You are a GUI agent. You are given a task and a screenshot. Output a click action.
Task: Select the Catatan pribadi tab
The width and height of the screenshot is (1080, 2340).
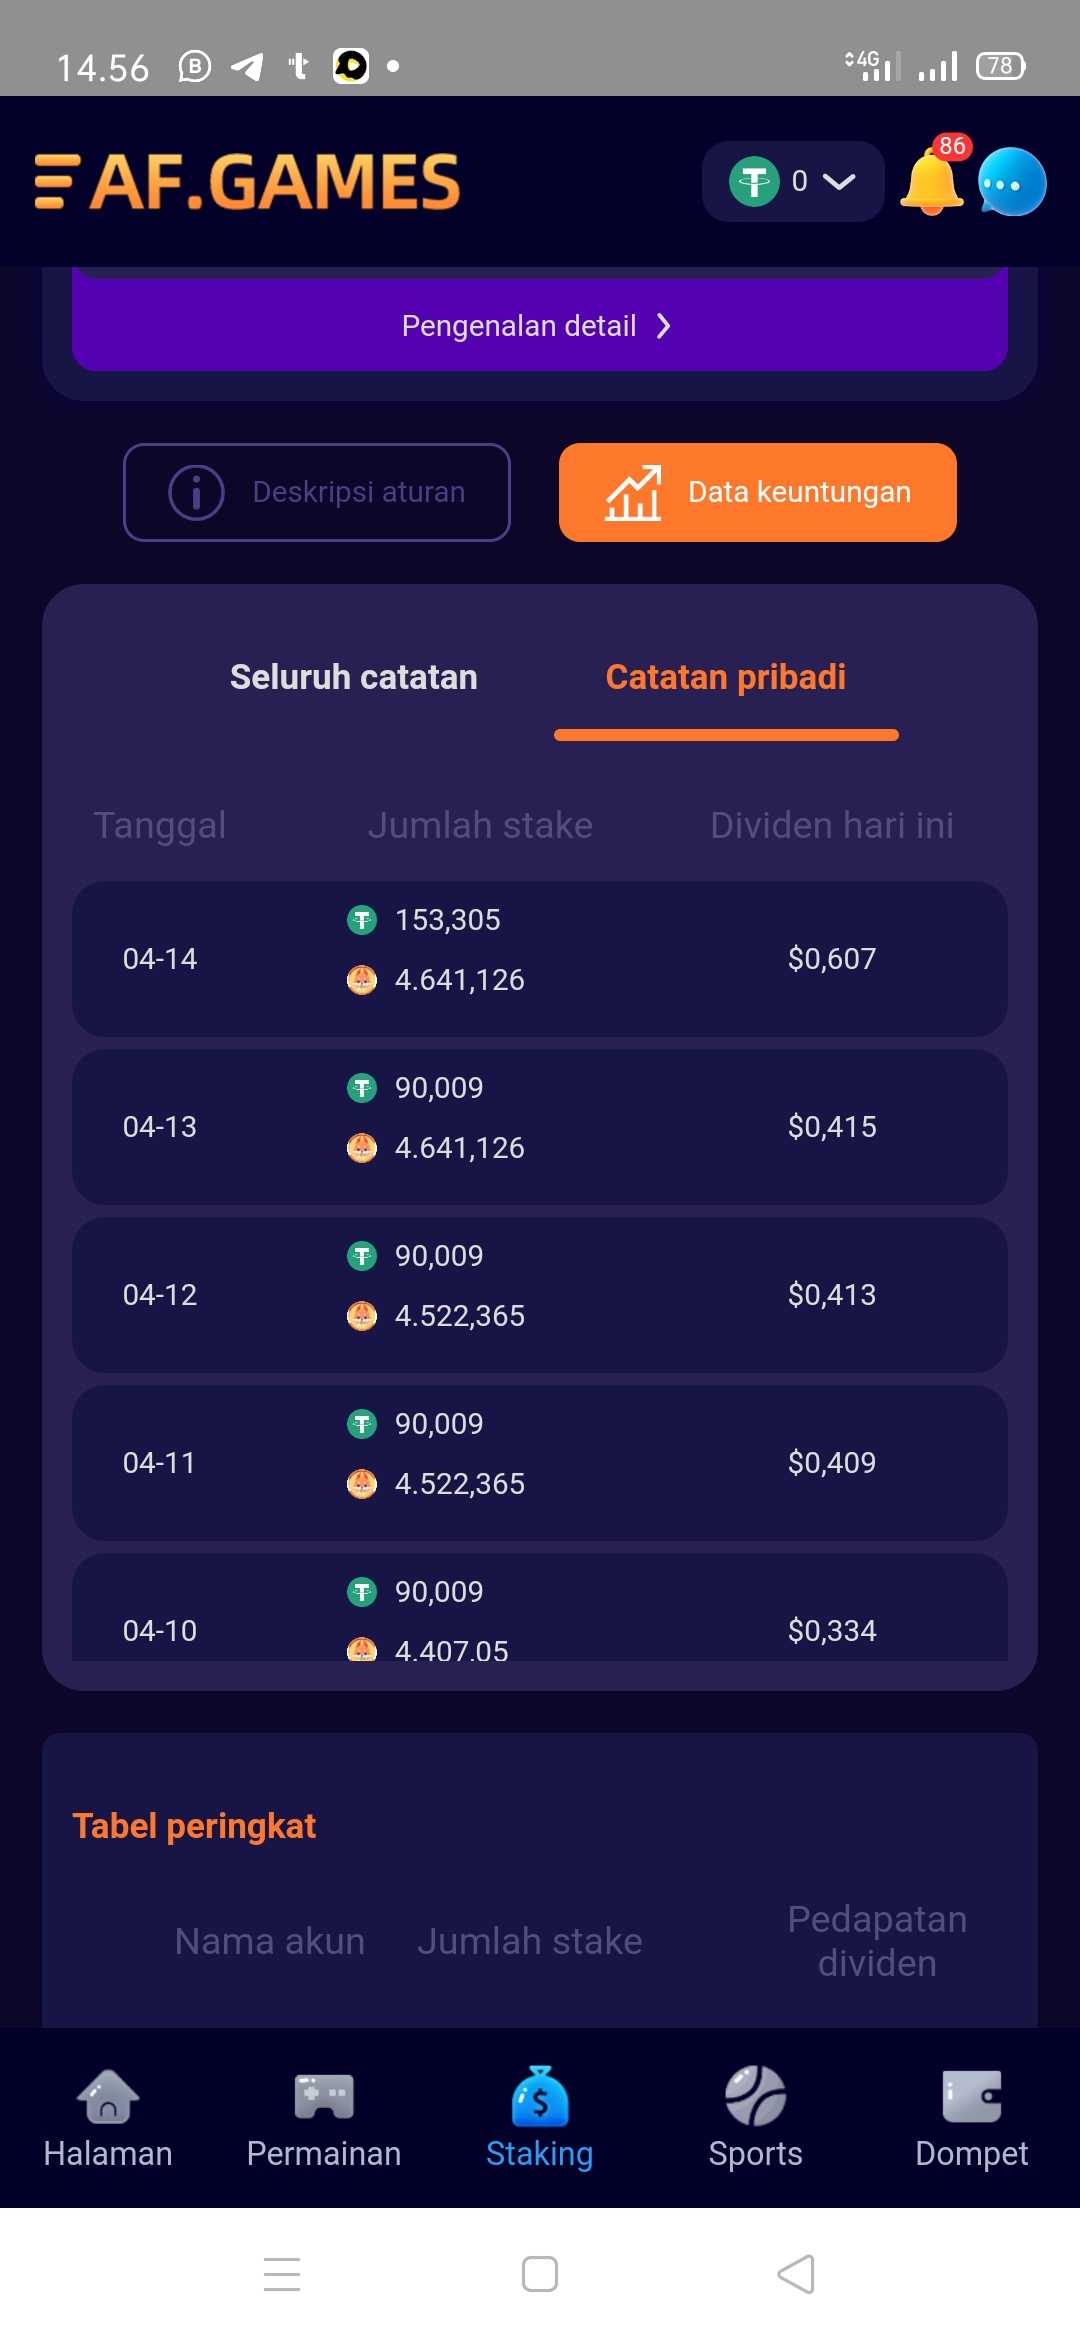(x=726, y=677)
